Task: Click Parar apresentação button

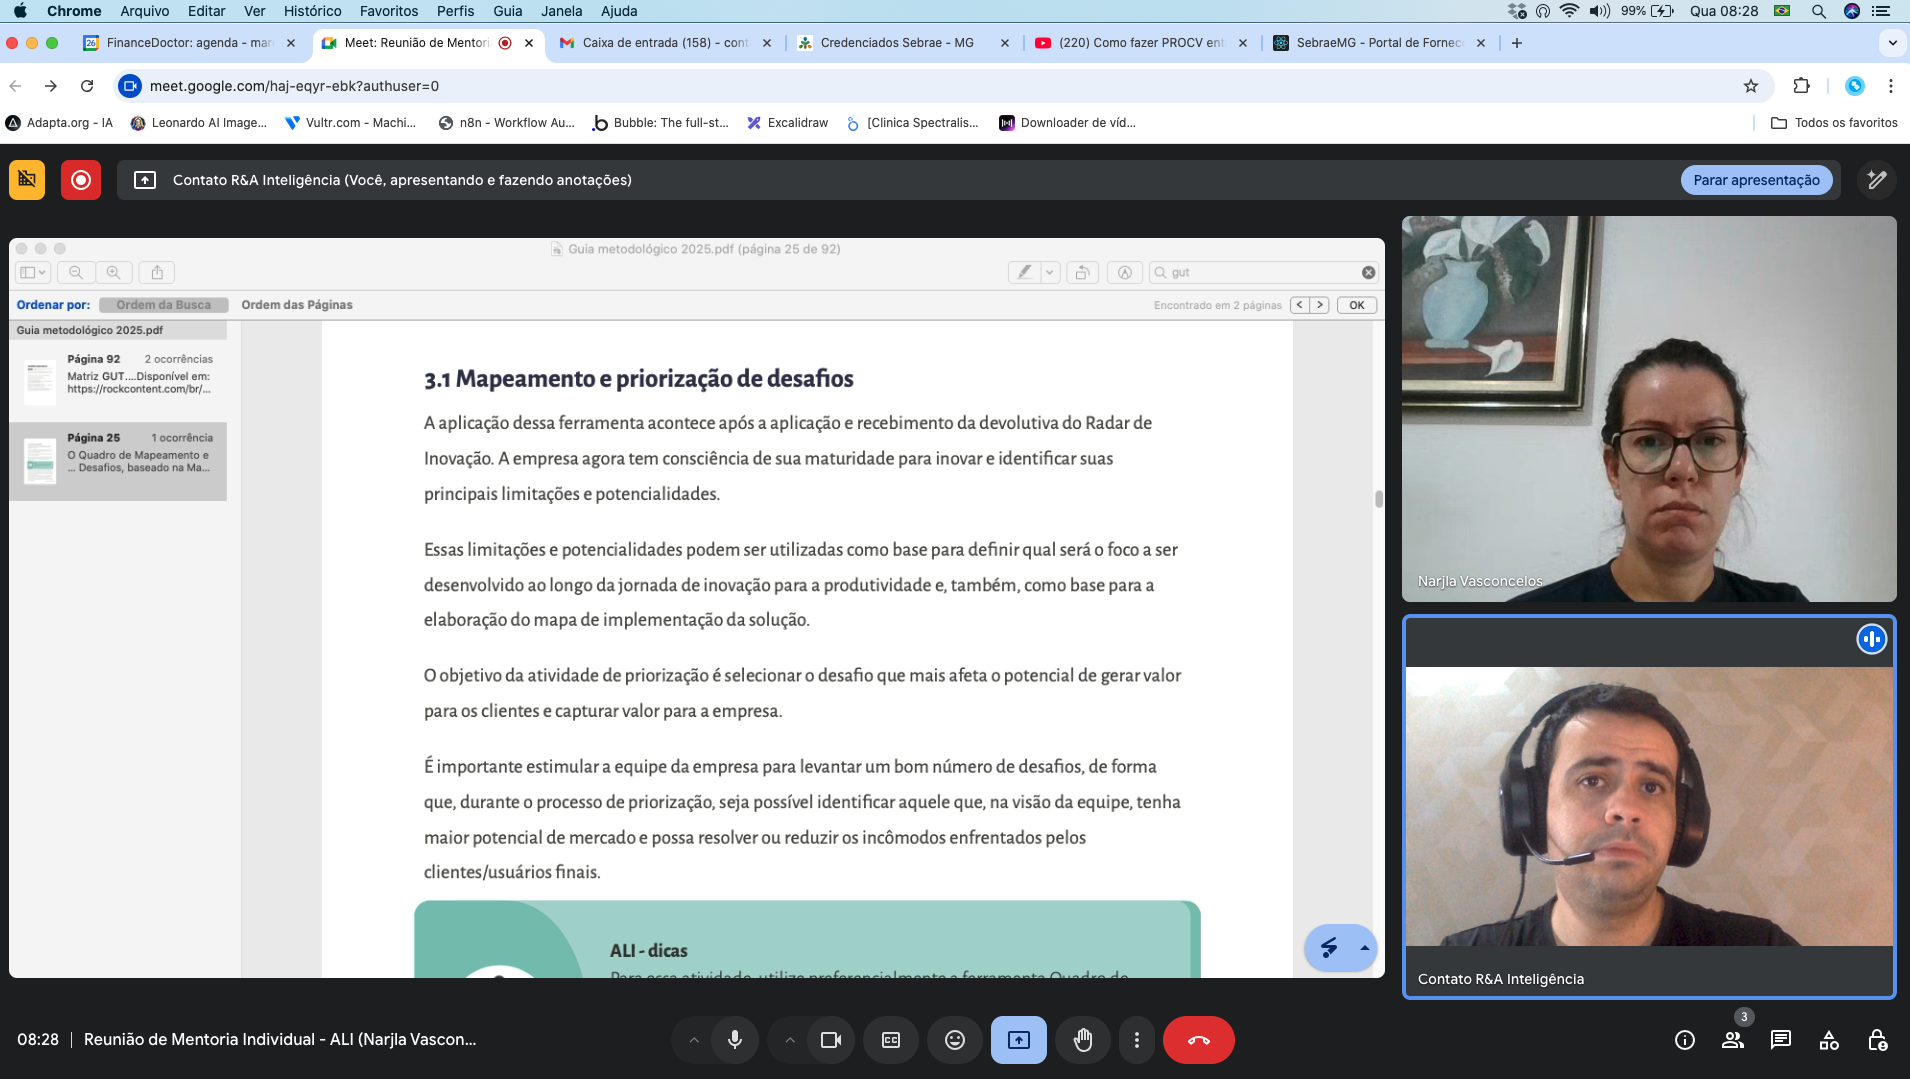Action: click(1756, 180)
